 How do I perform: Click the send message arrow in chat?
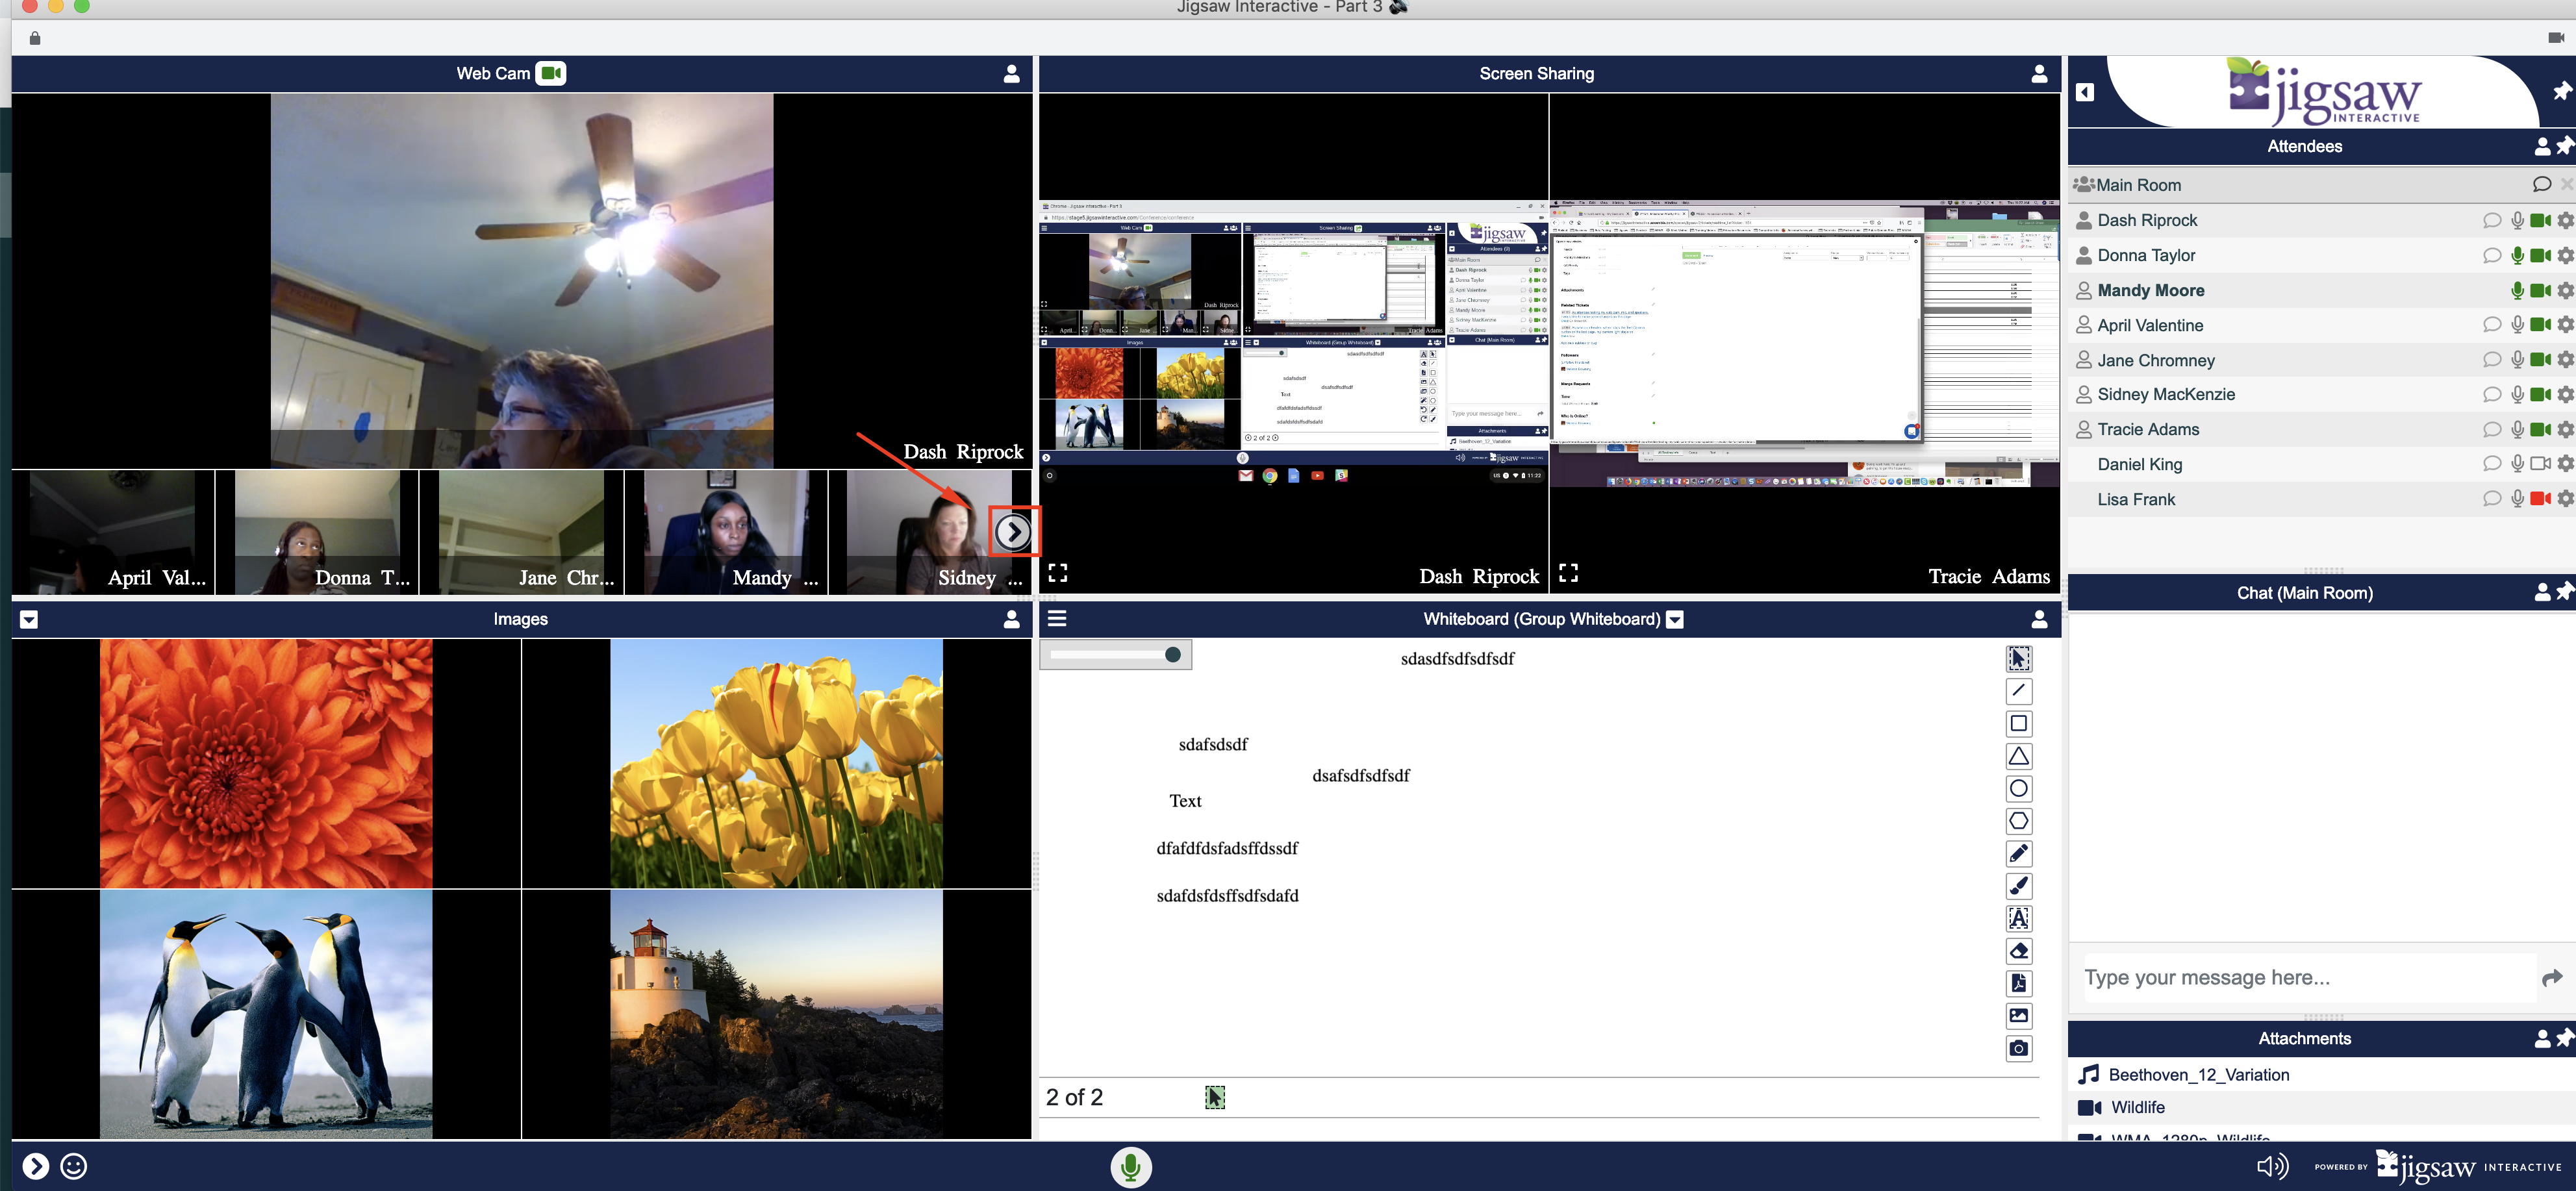[2551, 978]
